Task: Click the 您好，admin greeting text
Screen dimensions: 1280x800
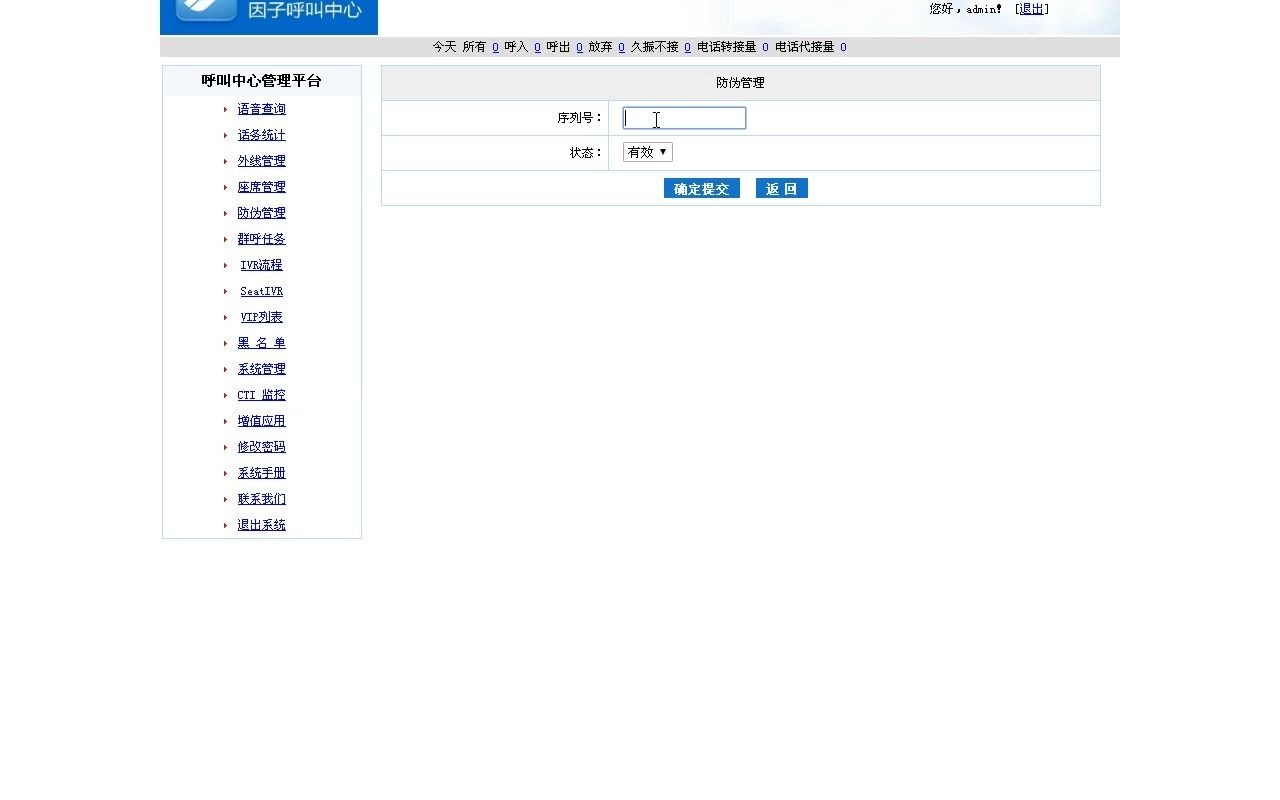Action: tap(965, 9)
